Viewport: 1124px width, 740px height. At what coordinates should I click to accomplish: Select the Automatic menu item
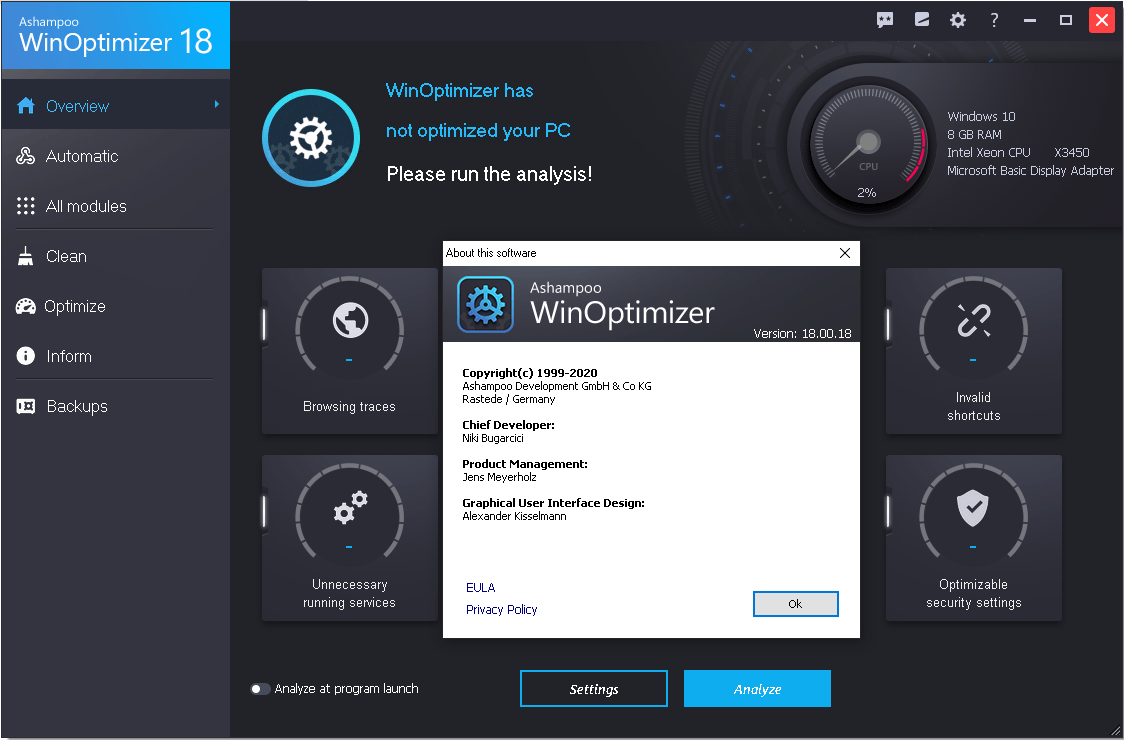tap(115, 156)
